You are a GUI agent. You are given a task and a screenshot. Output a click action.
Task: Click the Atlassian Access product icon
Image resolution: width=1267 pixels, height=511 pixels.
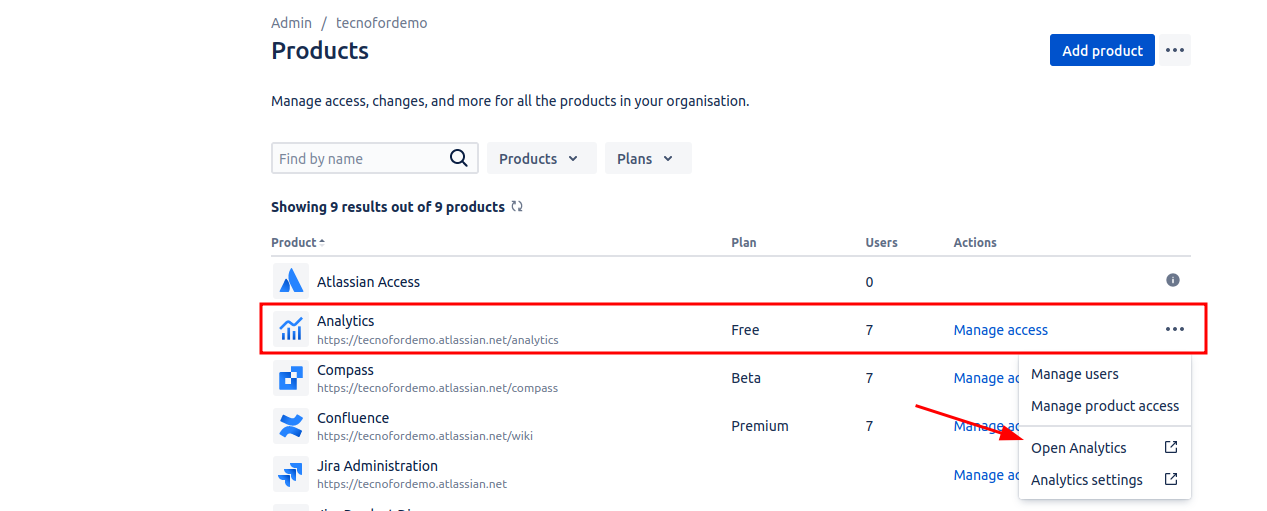click(x=291, y=281)
